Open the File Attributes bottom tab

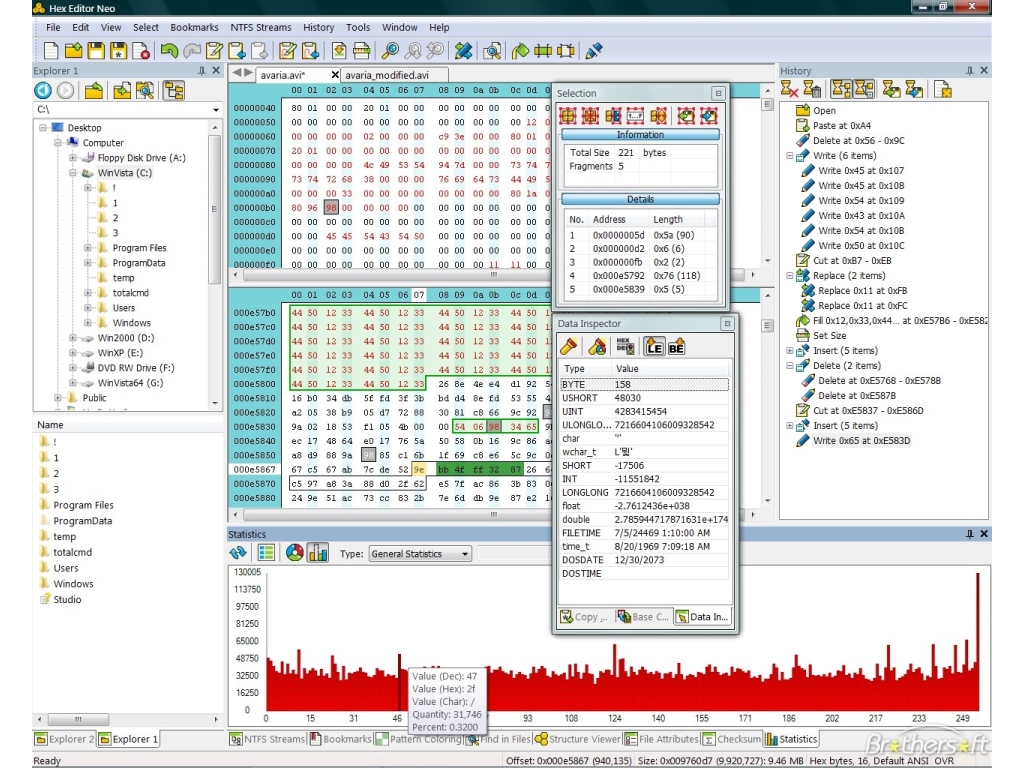click(661, 739)
